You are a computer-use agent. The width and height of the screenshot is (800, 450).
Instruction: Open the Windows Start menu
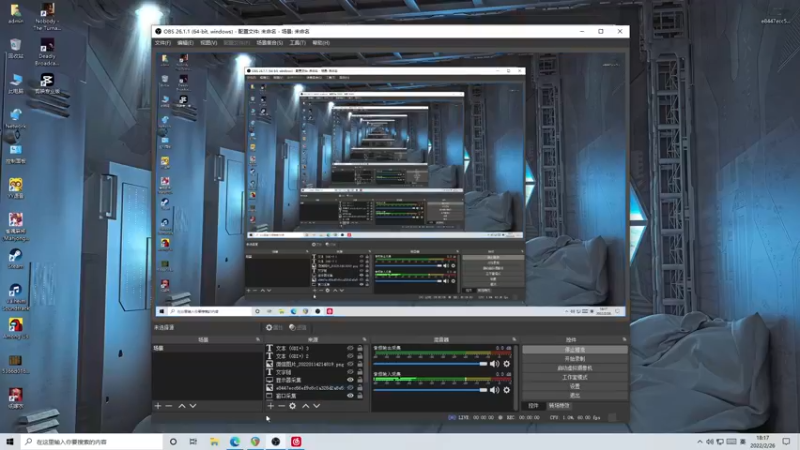coord(10,442)
